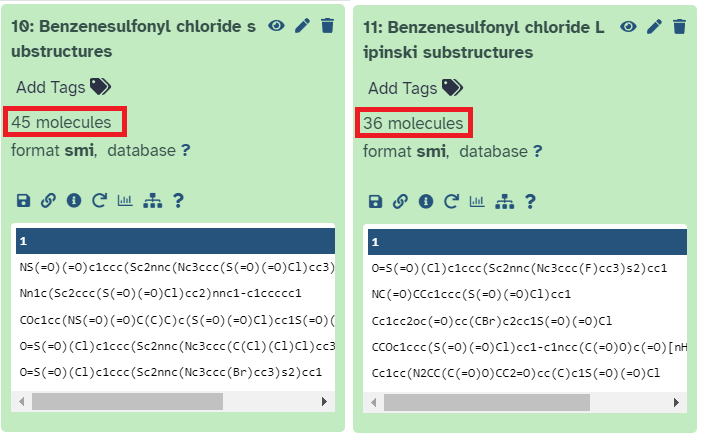Toggle visibility eye icon on dataset 10
The image size is (705, 438).
[277, 26]
